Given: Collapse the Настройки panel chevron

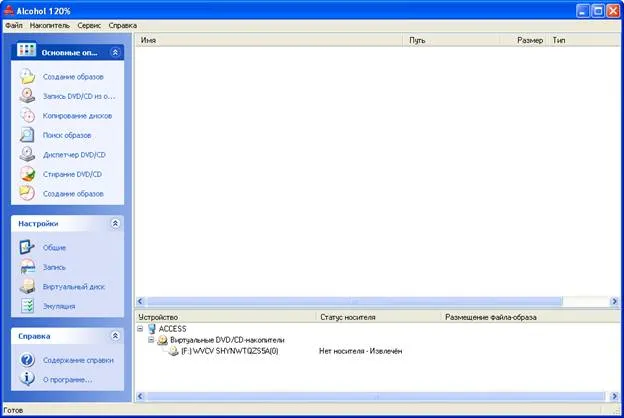Looking at the screenshot, I should point(115,223).
